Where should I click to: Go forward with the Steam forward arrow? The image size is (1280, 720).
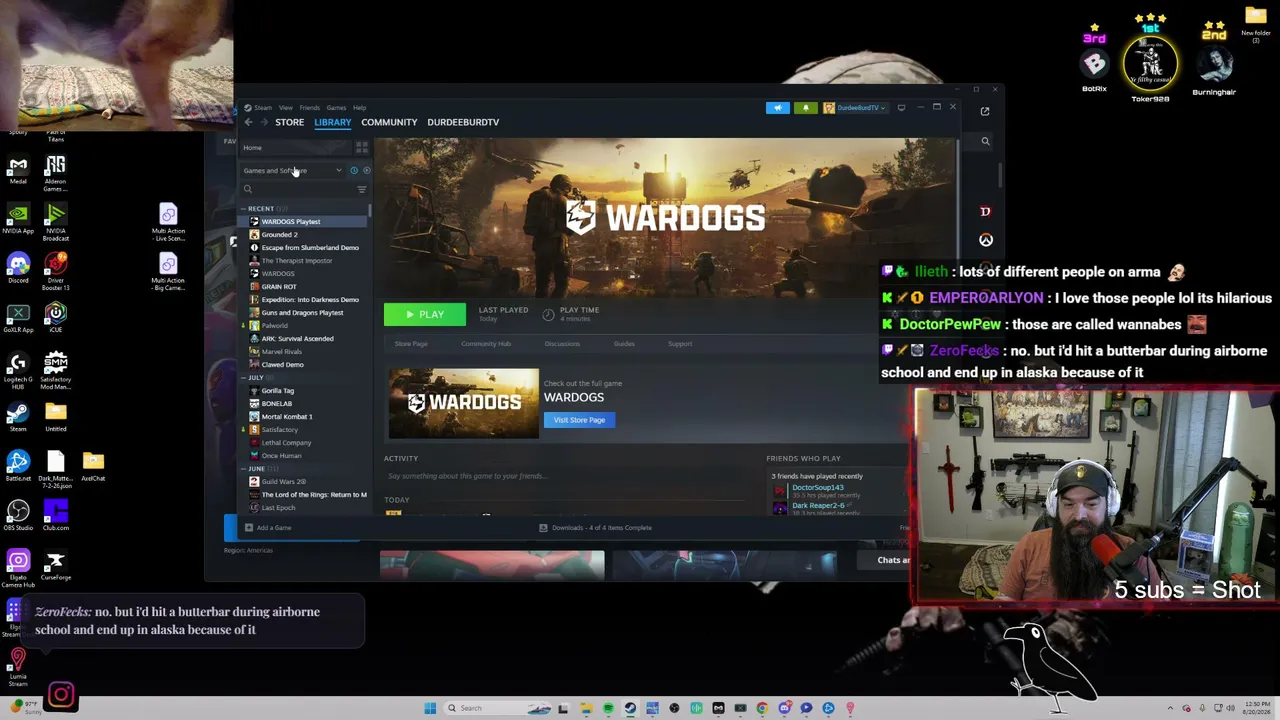coord(263,122)
